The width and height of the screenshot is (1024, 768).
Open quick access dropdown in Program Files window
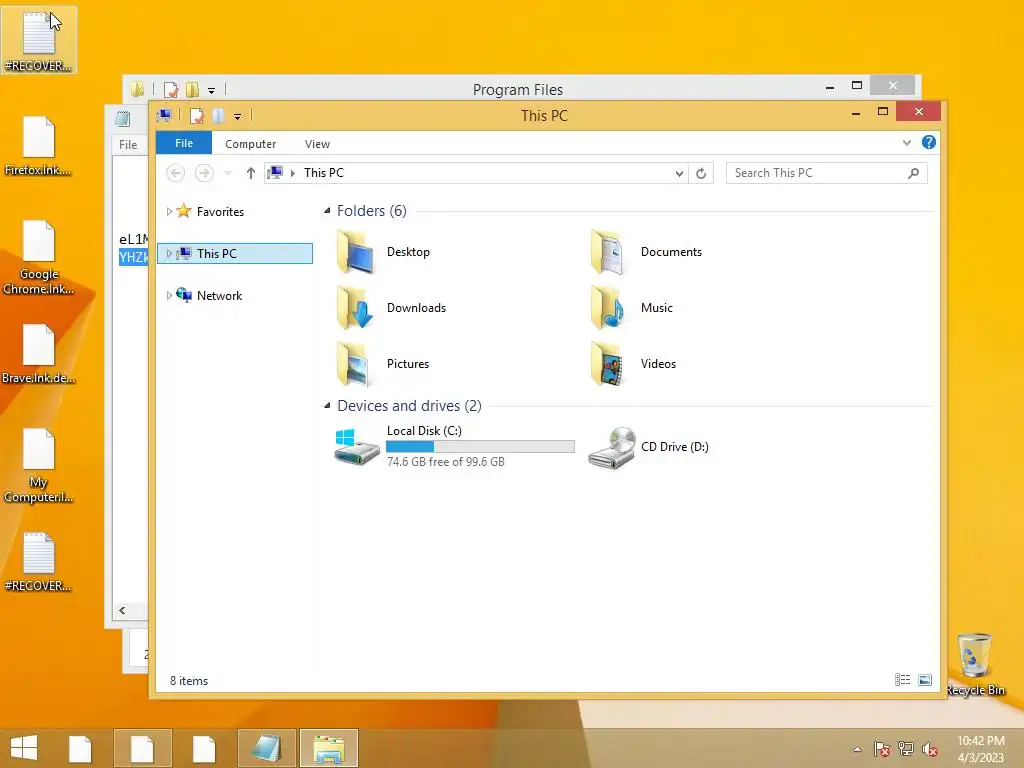point(212,90)
